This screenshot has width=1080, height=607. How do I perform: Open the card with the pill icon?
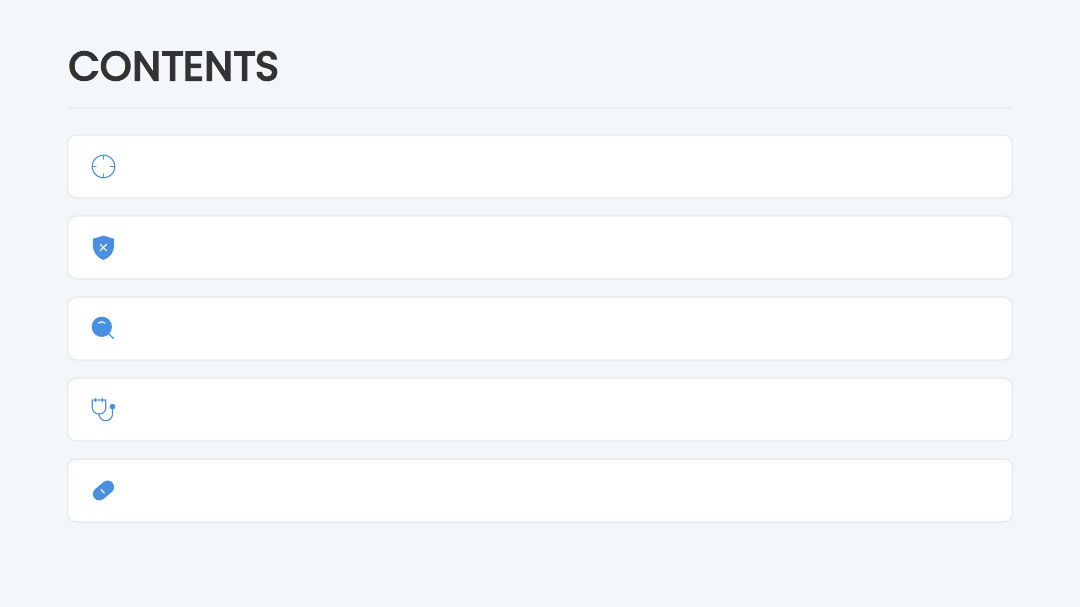coord(540,491)
